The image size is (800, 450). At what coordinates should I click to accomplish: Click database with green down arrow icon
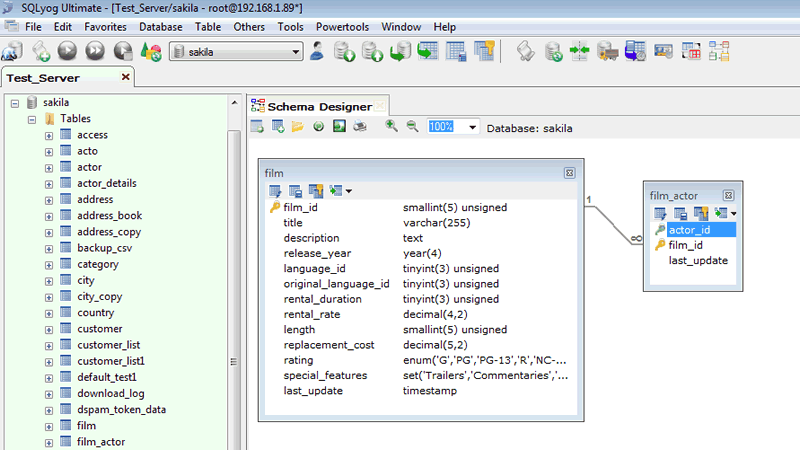pyautogui.click(x=344, y=52)
